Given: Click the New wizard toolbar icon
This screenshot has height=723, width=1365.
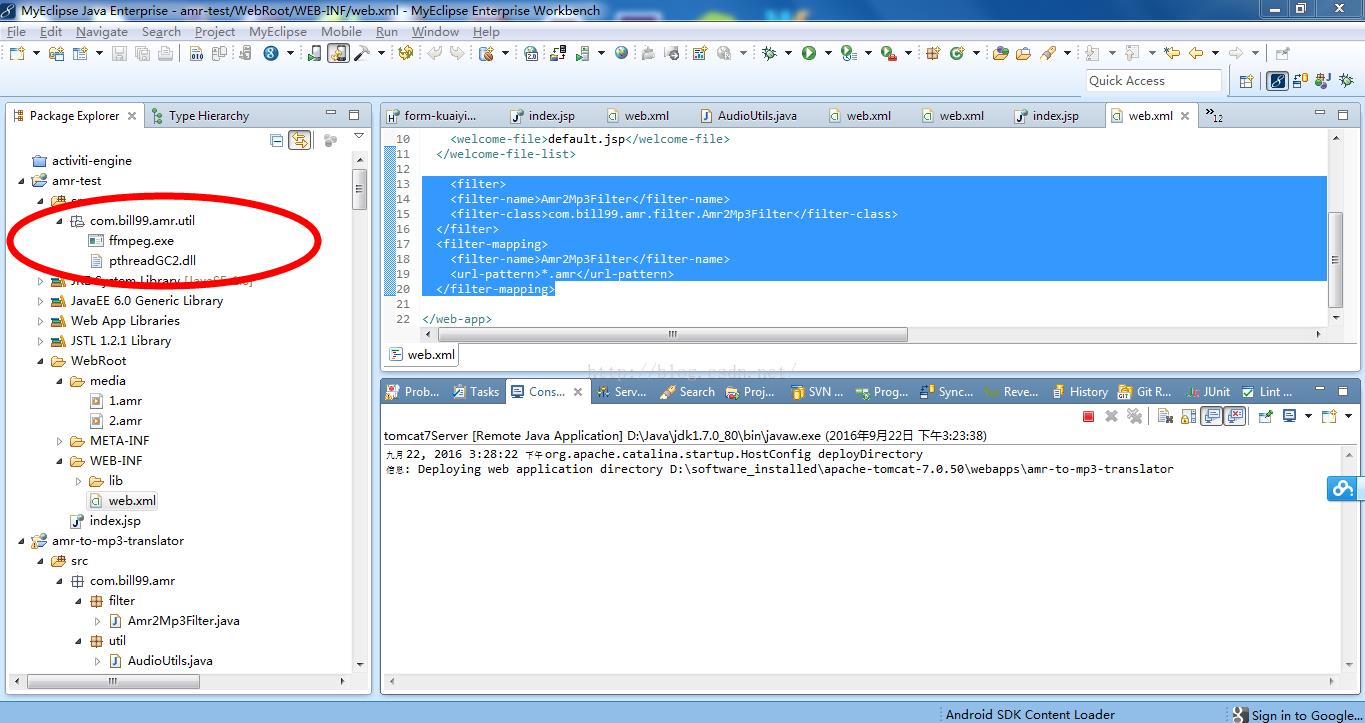Looking at the screenshot, I should 18,53.
